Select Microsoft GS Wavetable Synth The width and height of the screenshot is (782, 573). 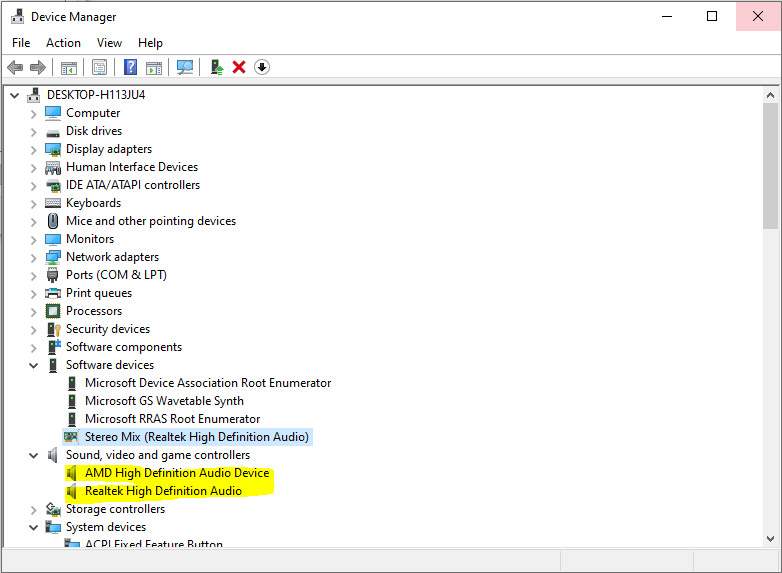coord(164,401)
